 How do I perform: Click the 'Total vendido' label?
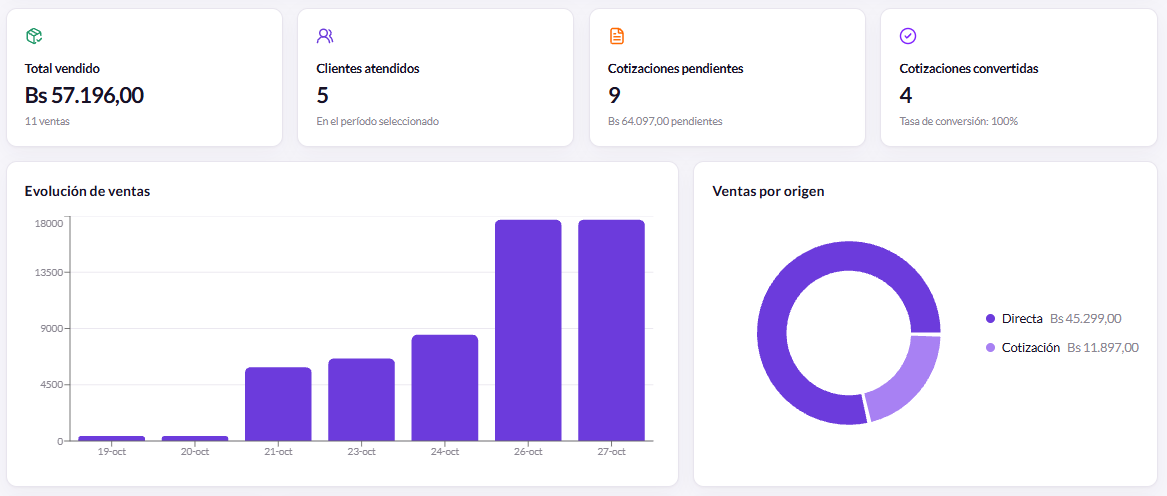(x=63, y=69)
